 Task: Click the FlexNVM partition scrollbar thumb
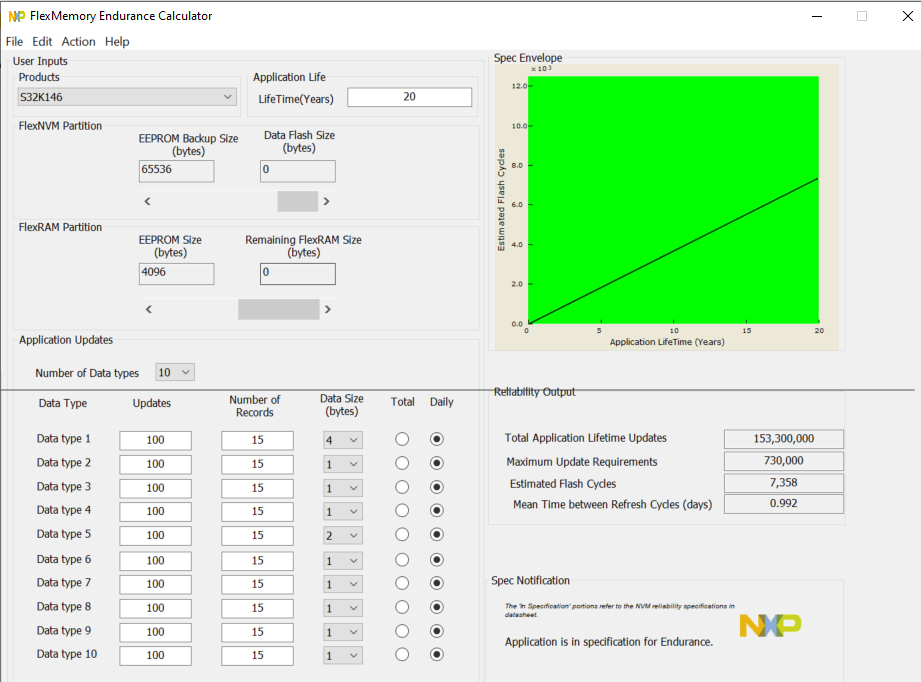click(x=296, y=201)
